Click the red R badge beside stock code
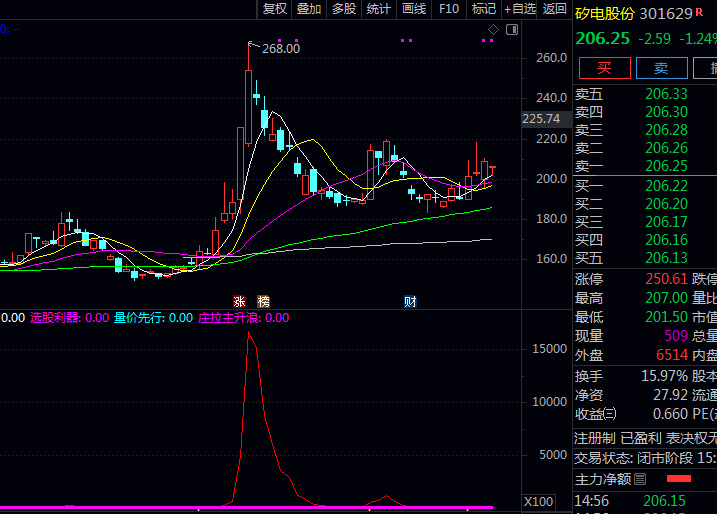Image resolution: width=717 pixels, height=514 pixels. pos(699,12)
